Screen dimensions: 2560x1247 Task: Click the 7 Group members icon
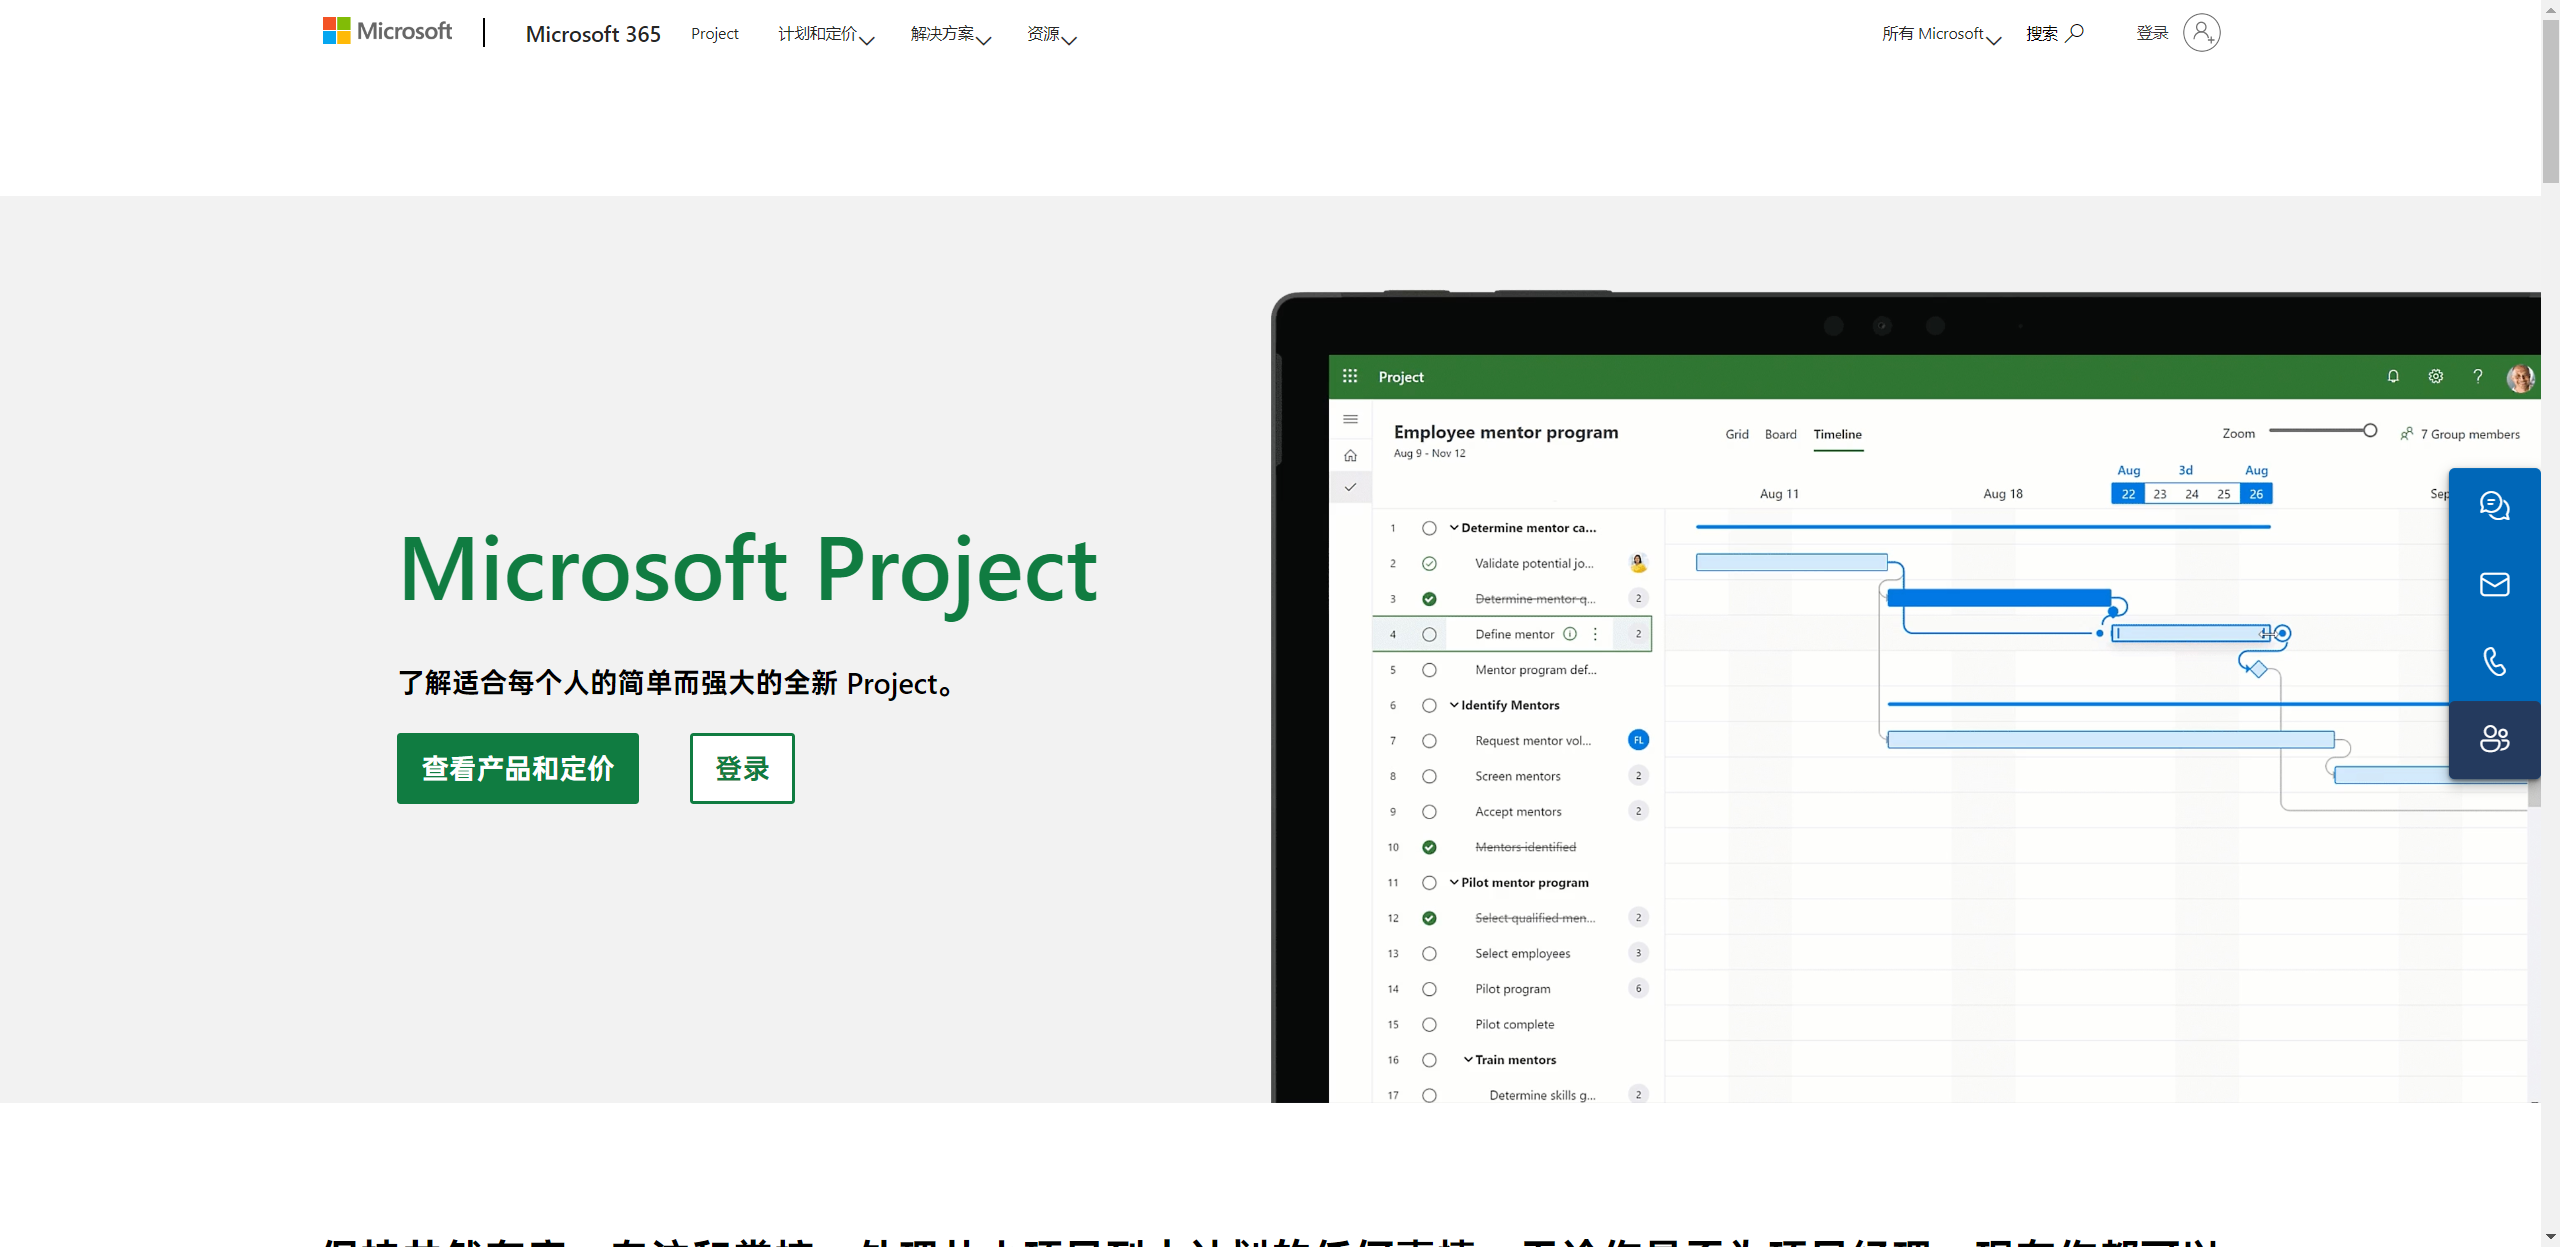coord(2407,433)
